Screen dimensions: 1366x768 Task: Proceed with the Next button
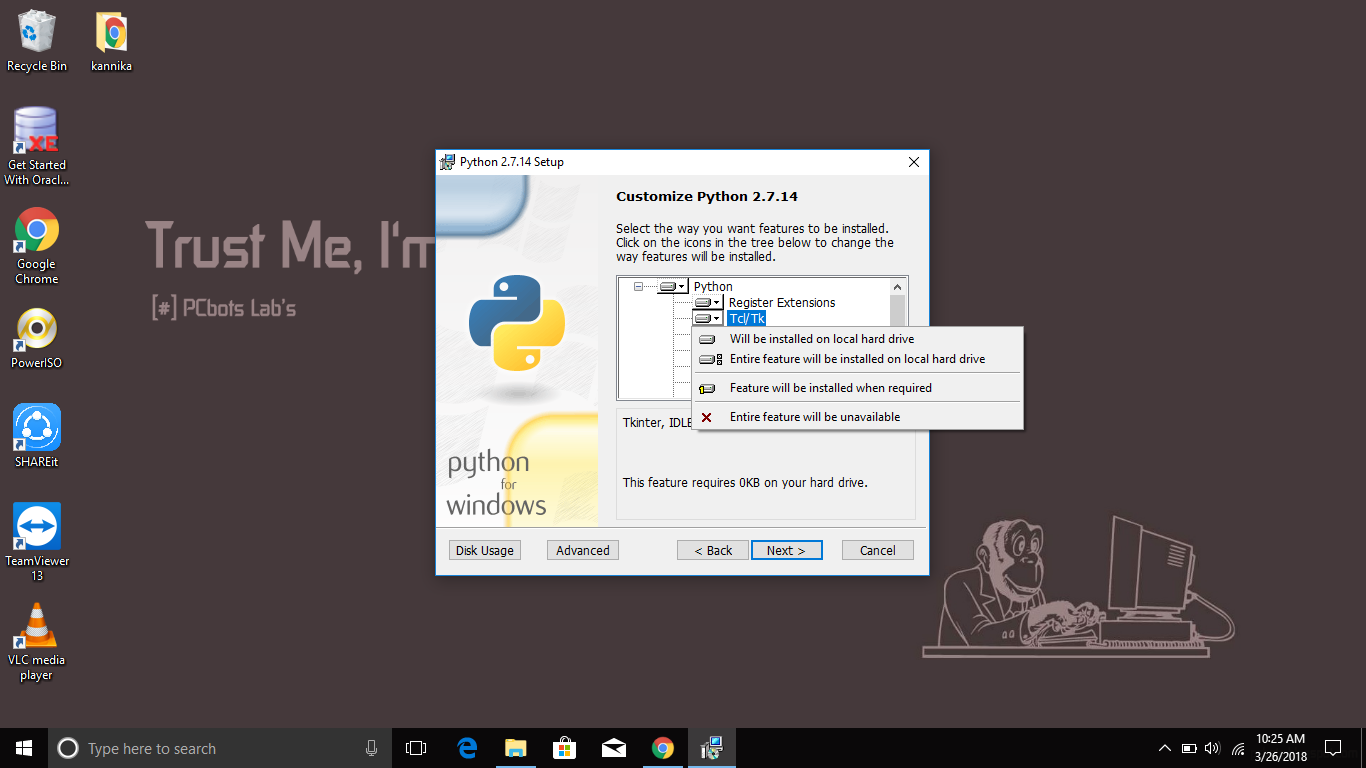pyautogui.click(x=787, y=550)
